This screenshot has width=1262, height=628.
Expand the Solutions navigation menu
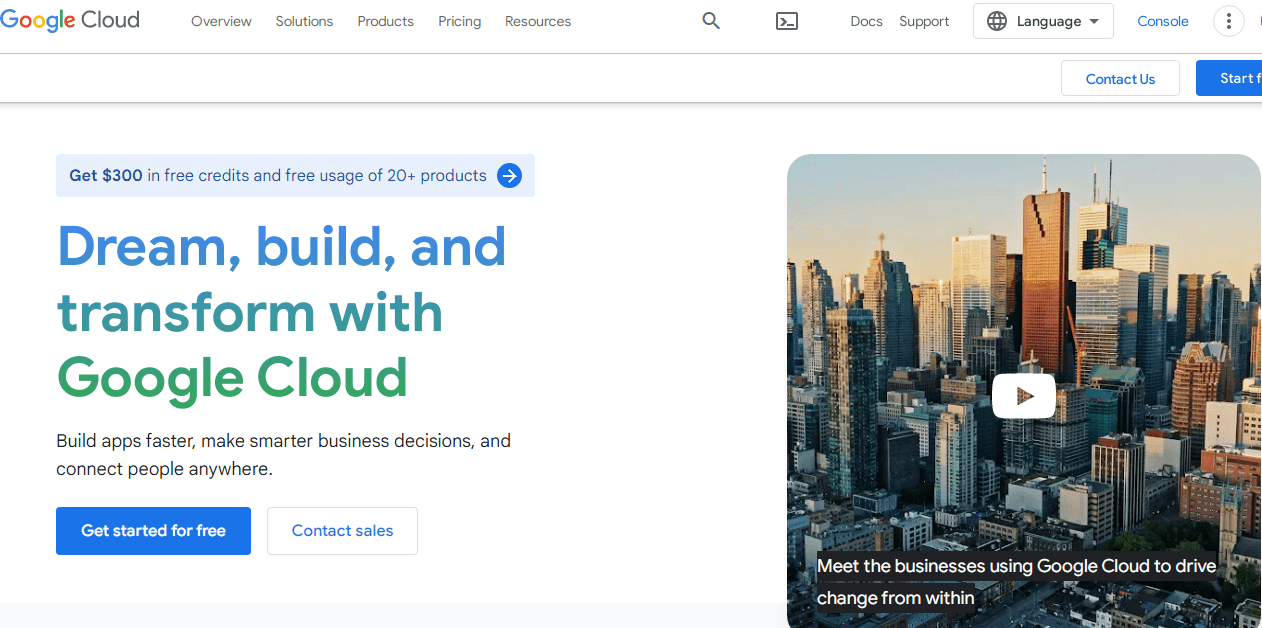[x=304, y=21]
